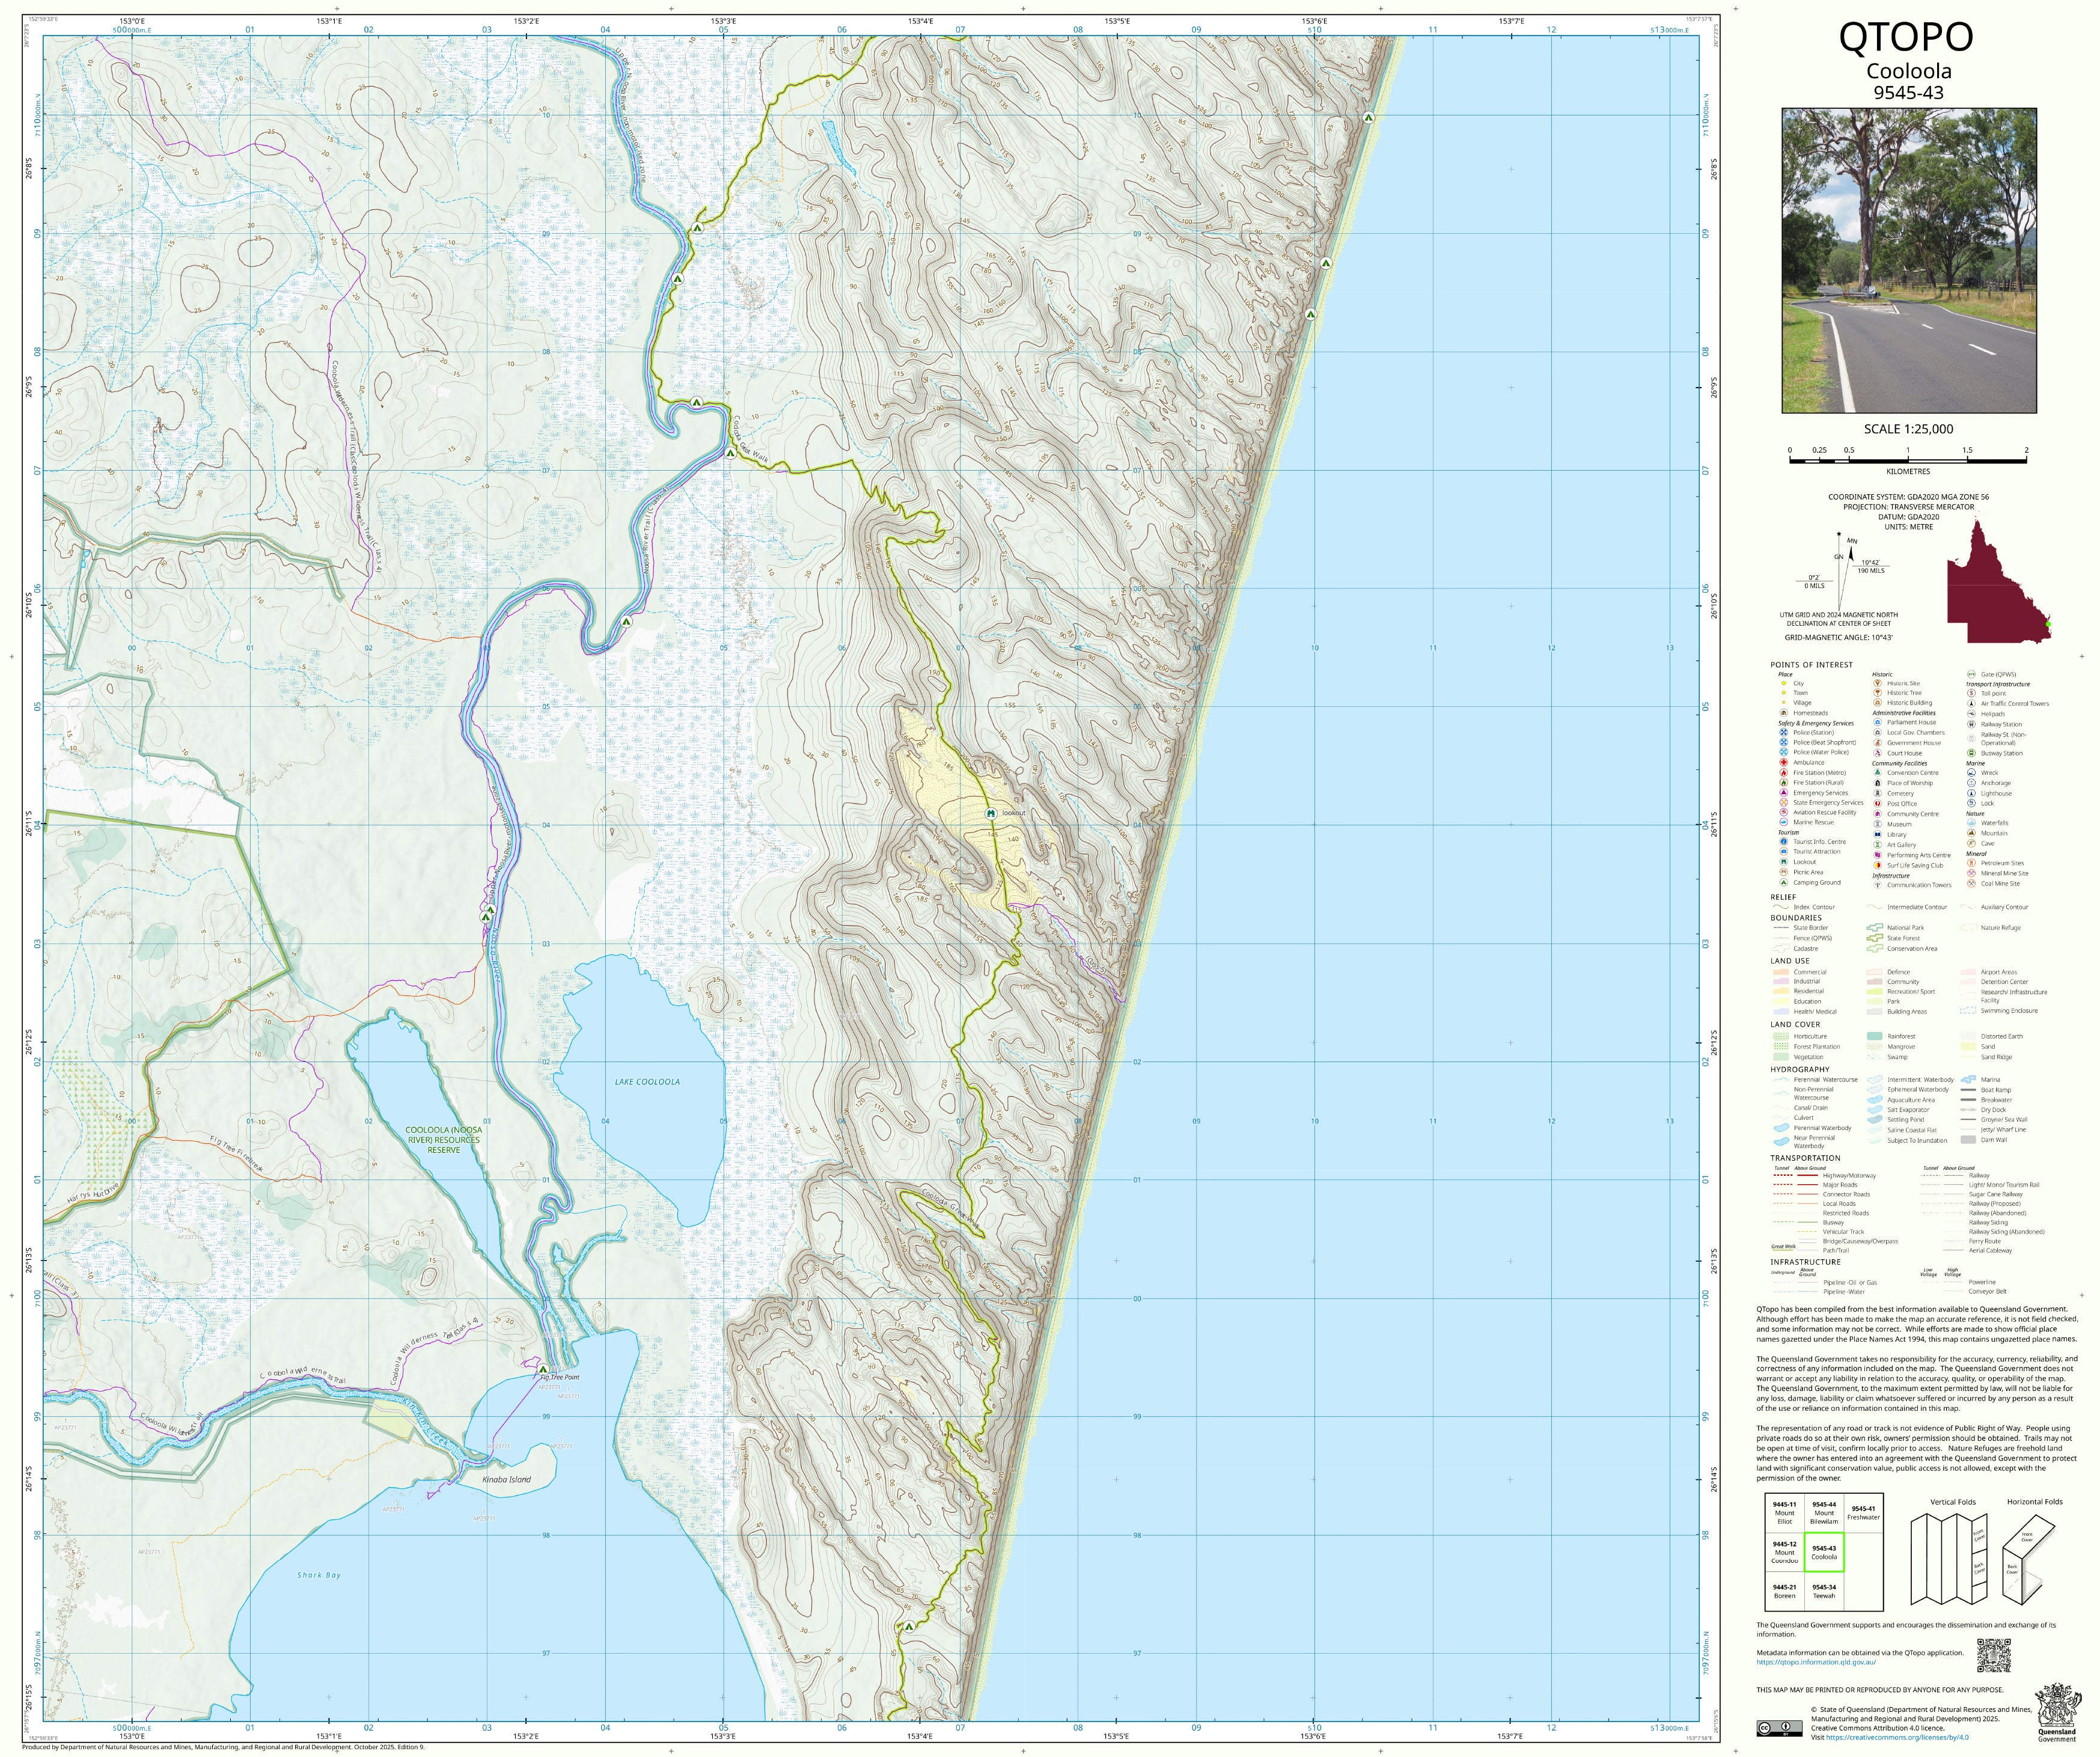
Task: Click the lookout icon on the sand patch
Action: coord(990,813)
